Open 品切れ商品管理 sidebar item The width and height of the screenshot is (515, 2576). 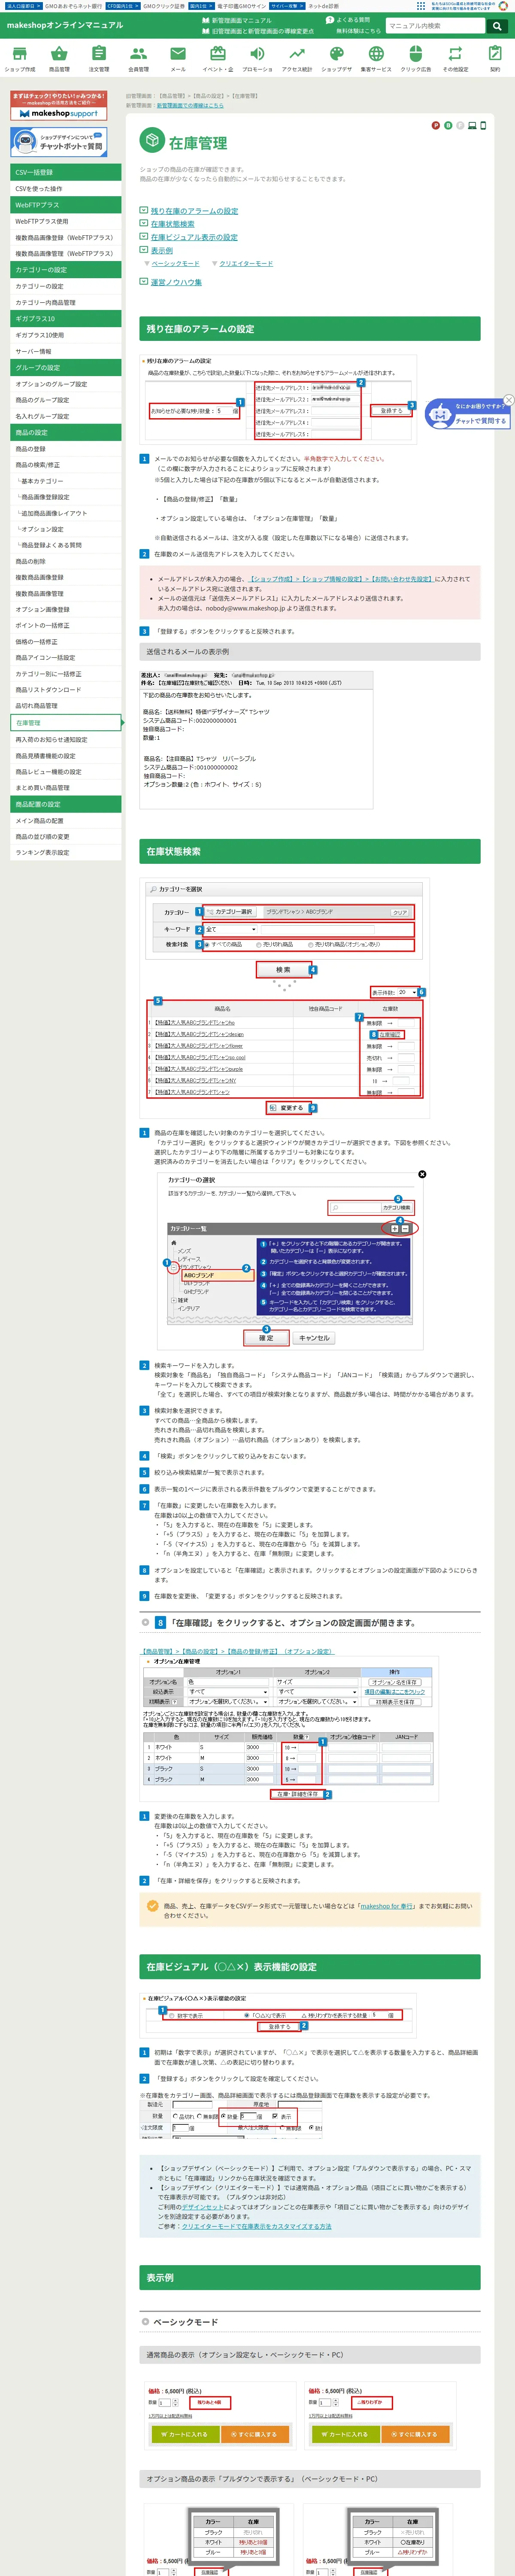click(x=66, y=706)
